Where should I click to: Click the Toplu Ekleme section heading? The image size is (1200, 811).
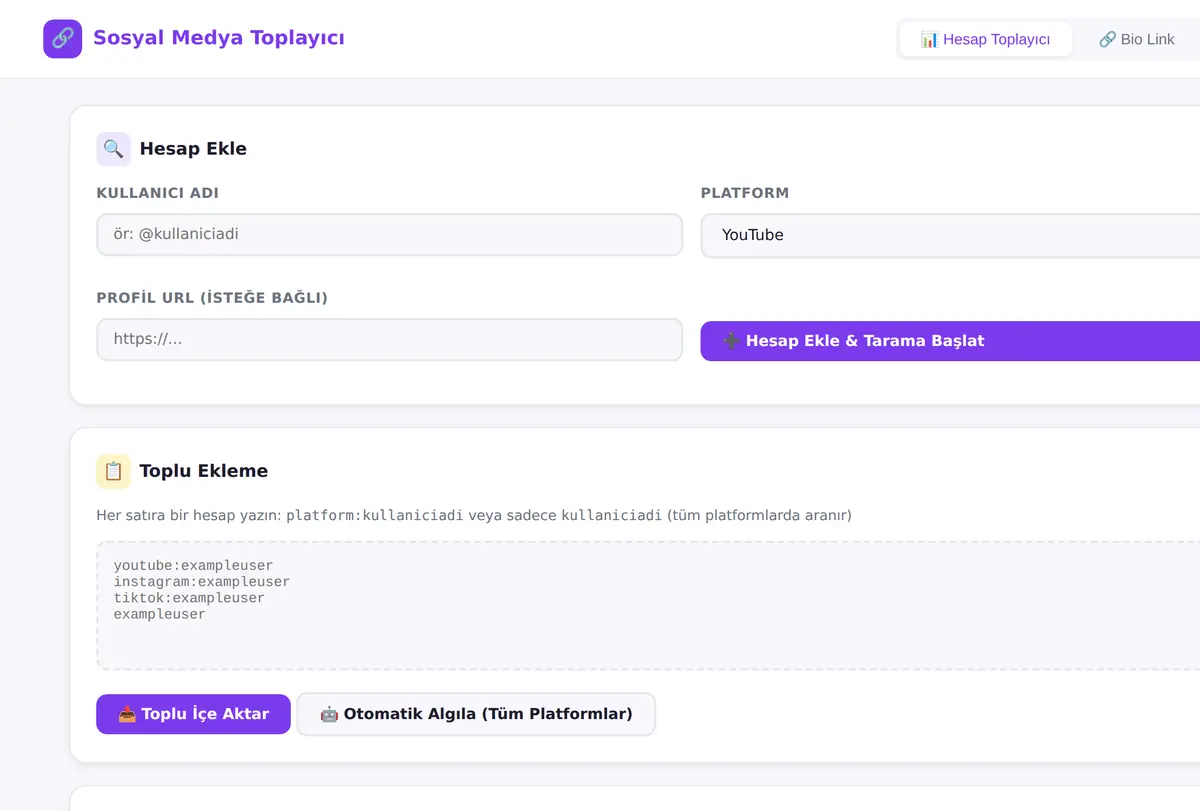coord(204,471)
